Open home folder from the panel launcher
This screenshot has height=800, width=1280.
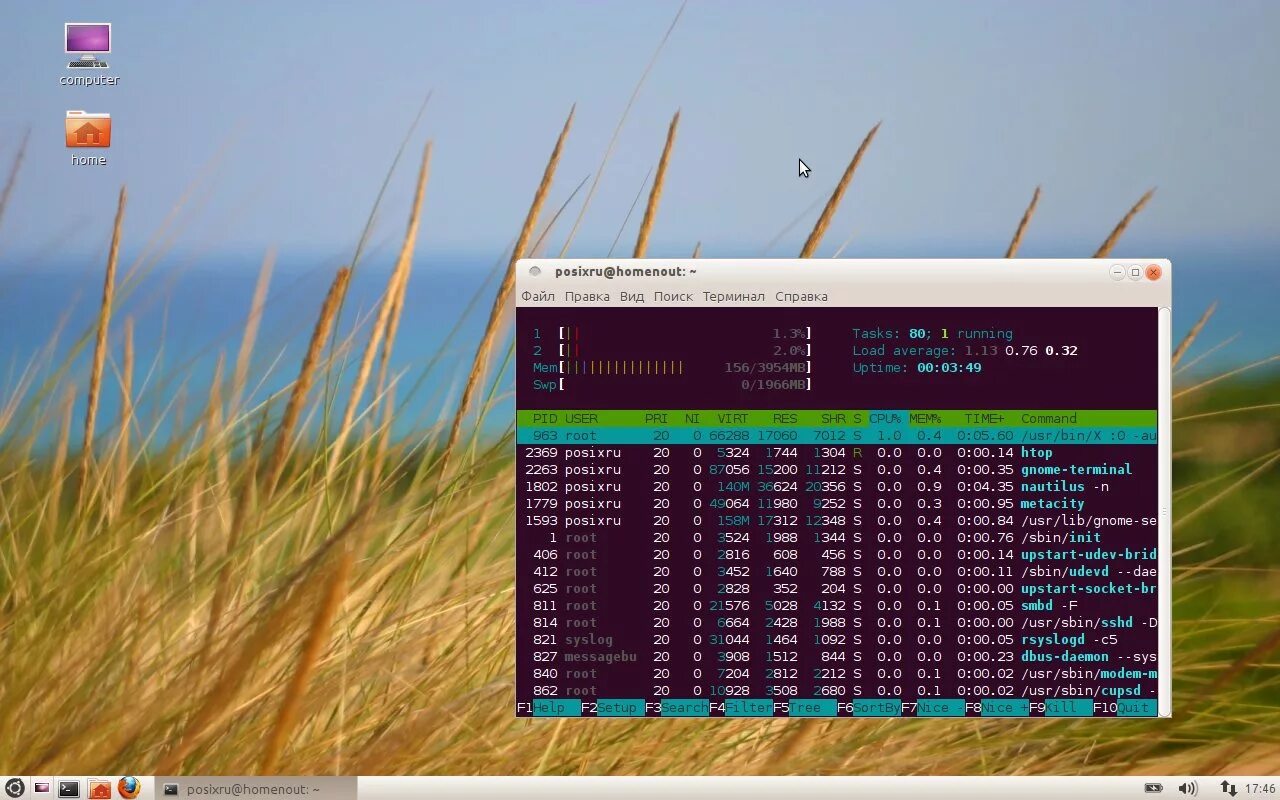pyautogui.click(x=99, y=789)
